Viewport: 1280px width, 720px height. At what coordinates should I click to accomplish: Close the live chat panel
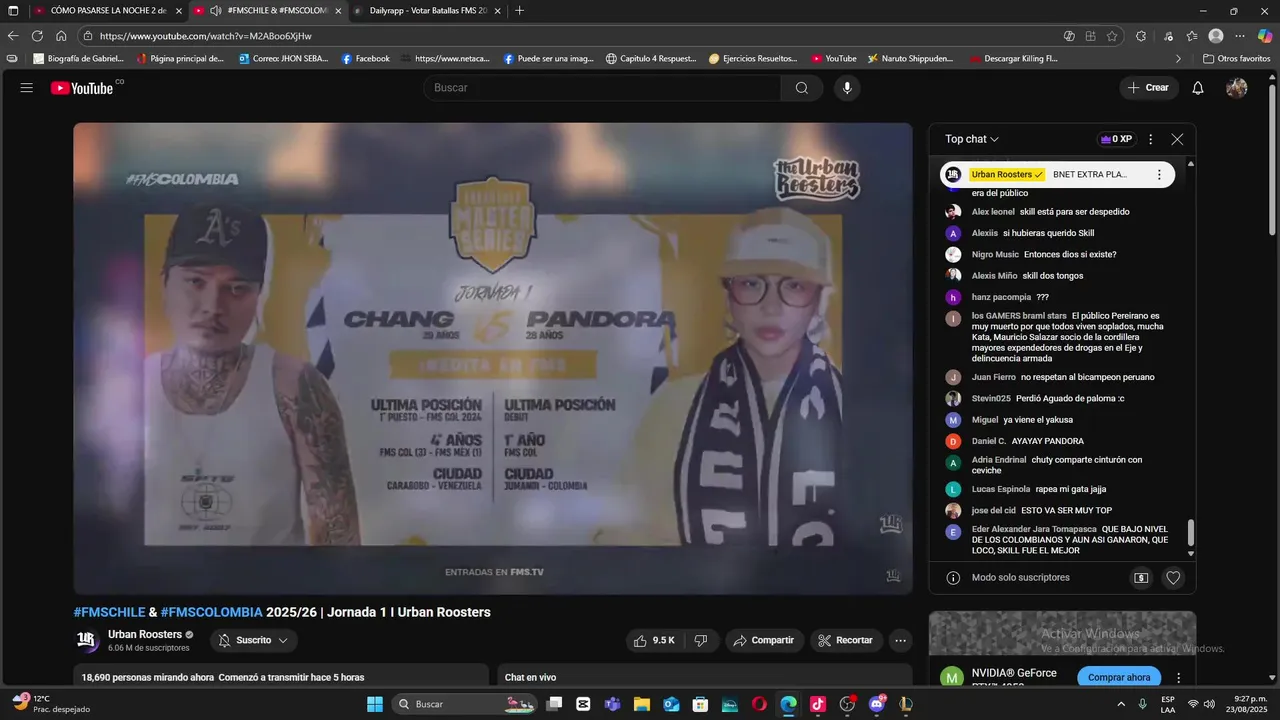(x=1177, y=140)
